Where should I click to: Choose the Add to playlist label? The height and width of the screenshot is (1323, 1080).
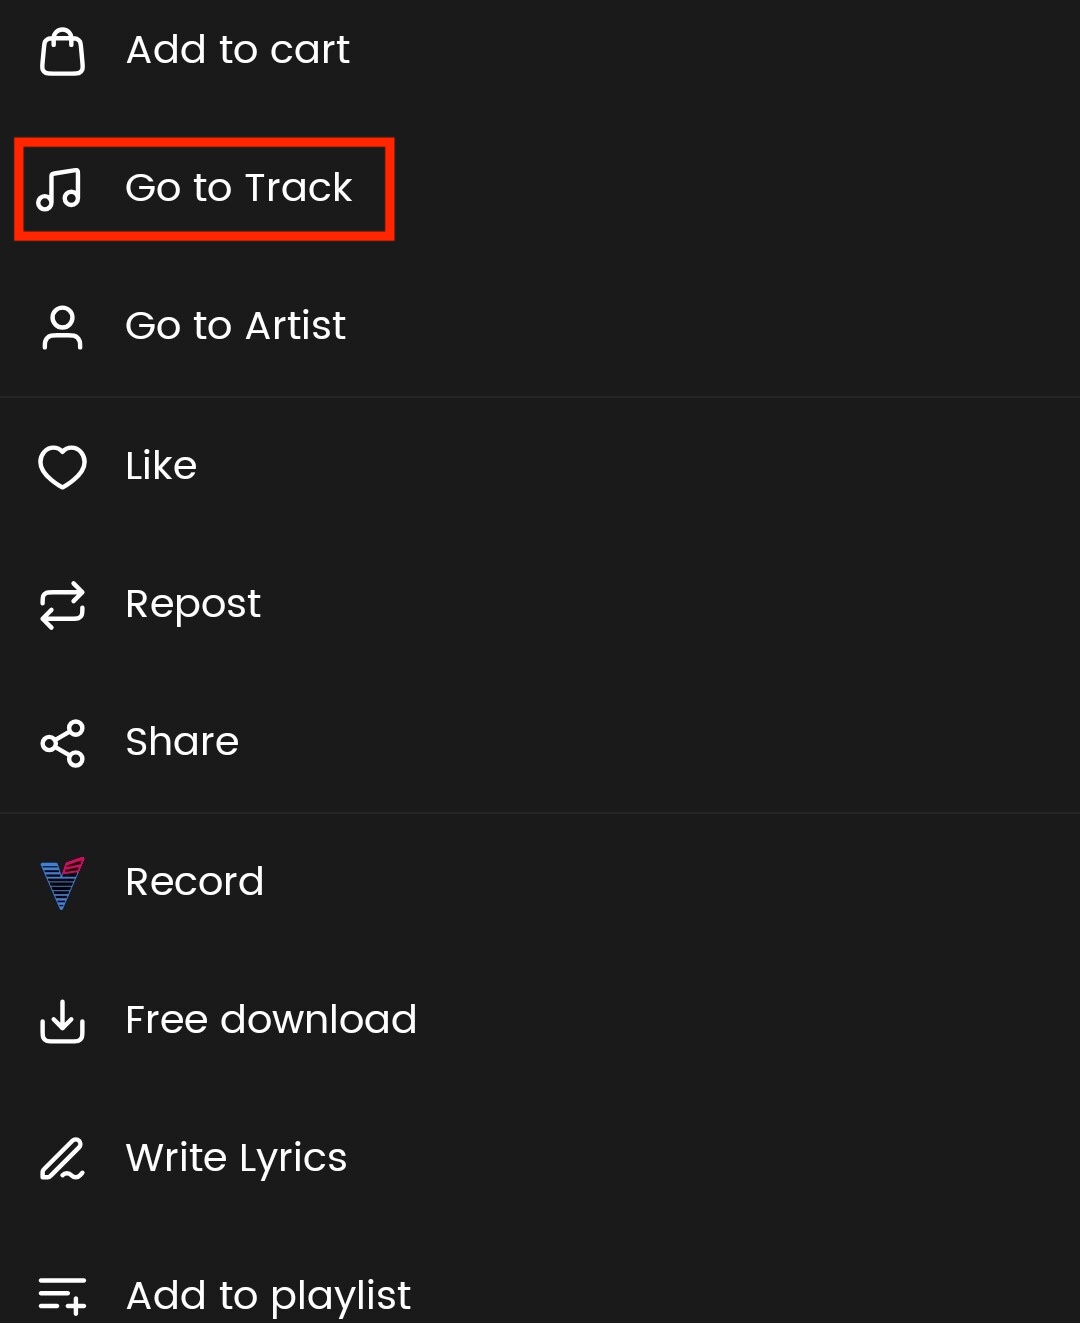[268, 1296]
